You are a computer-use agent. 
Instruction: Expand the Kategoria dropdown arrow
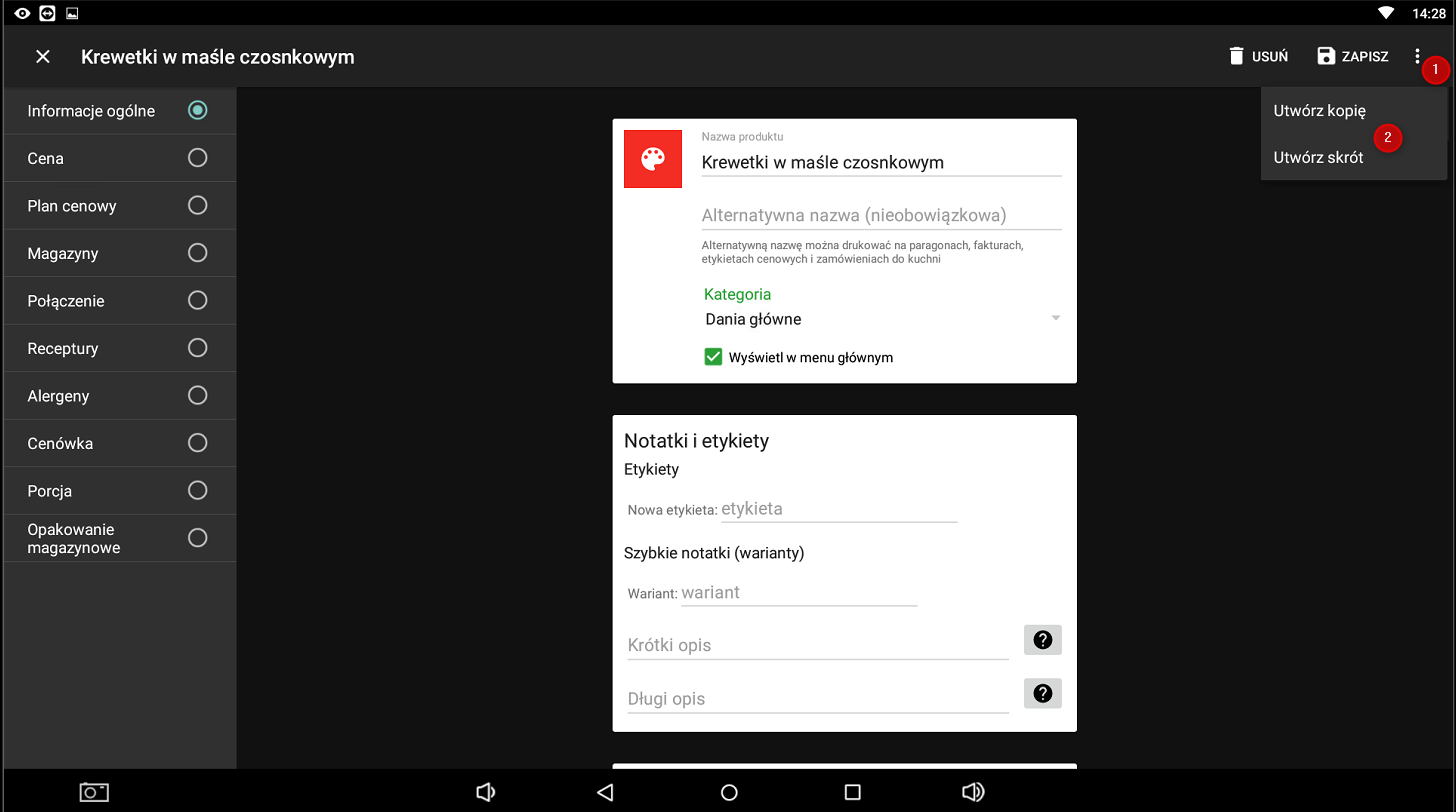point(1055,319)
